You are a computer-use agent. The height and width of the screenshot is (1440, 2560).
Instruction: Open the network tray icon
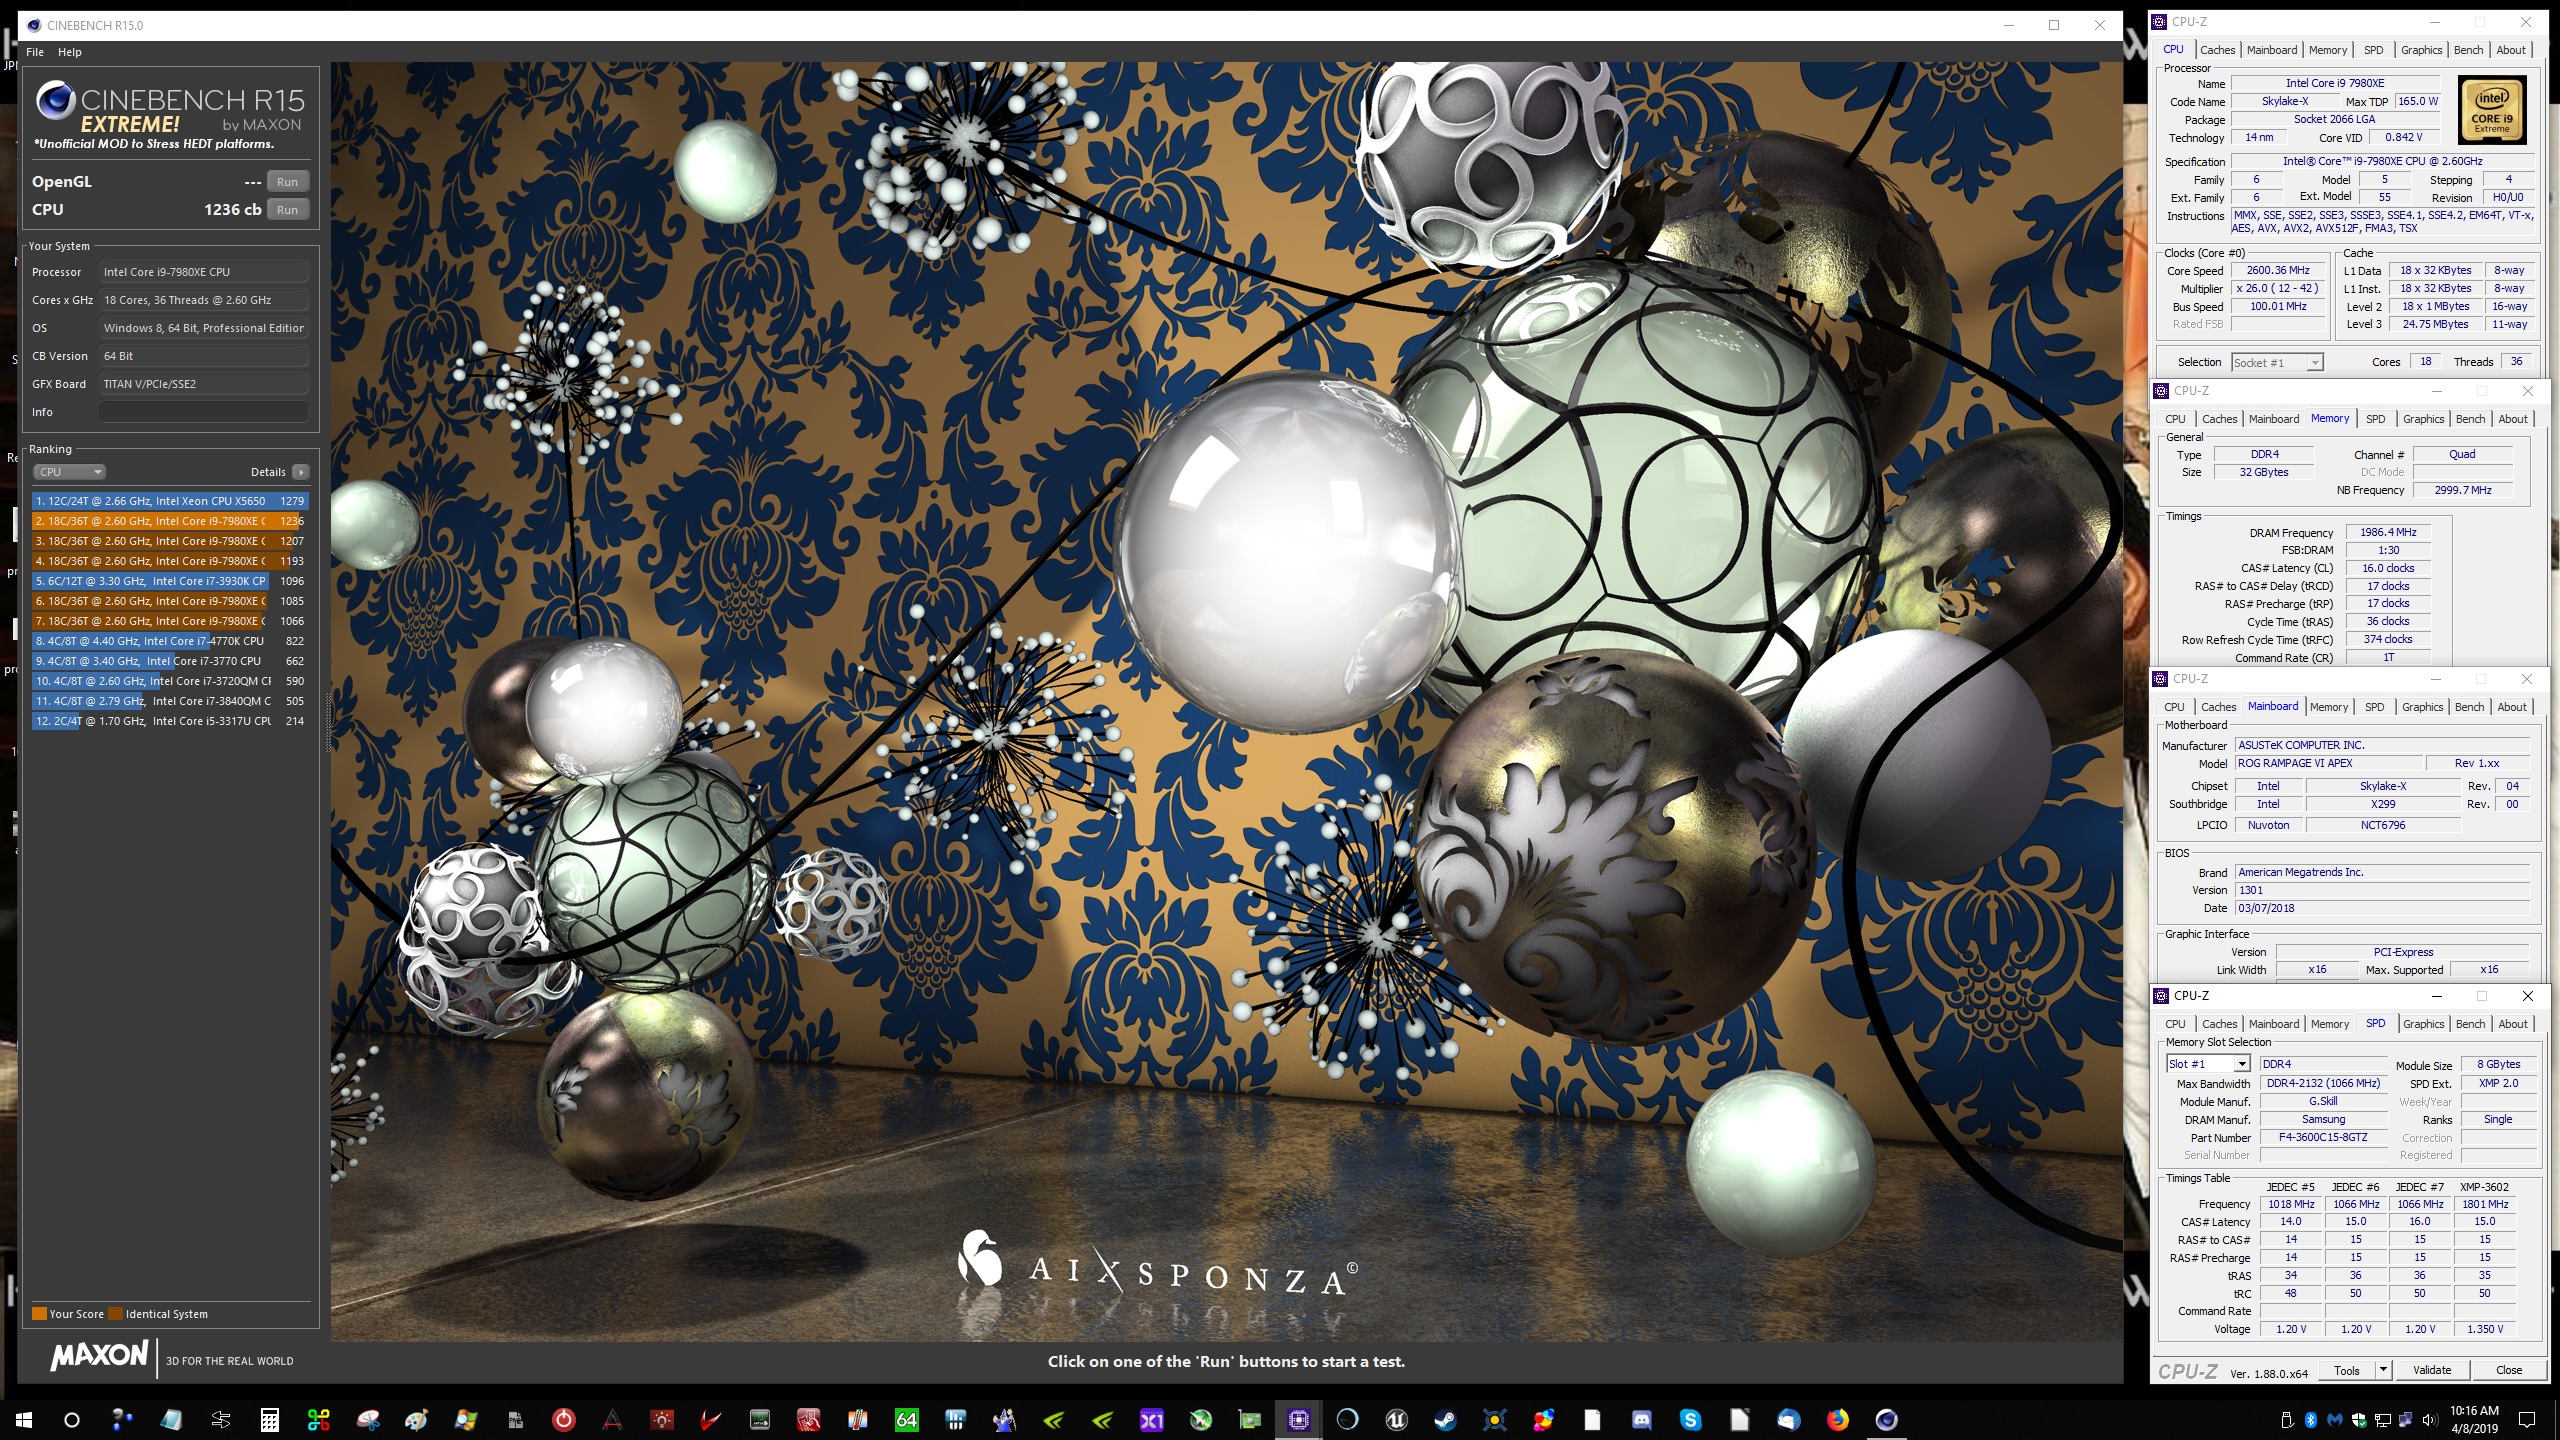2383,1419
